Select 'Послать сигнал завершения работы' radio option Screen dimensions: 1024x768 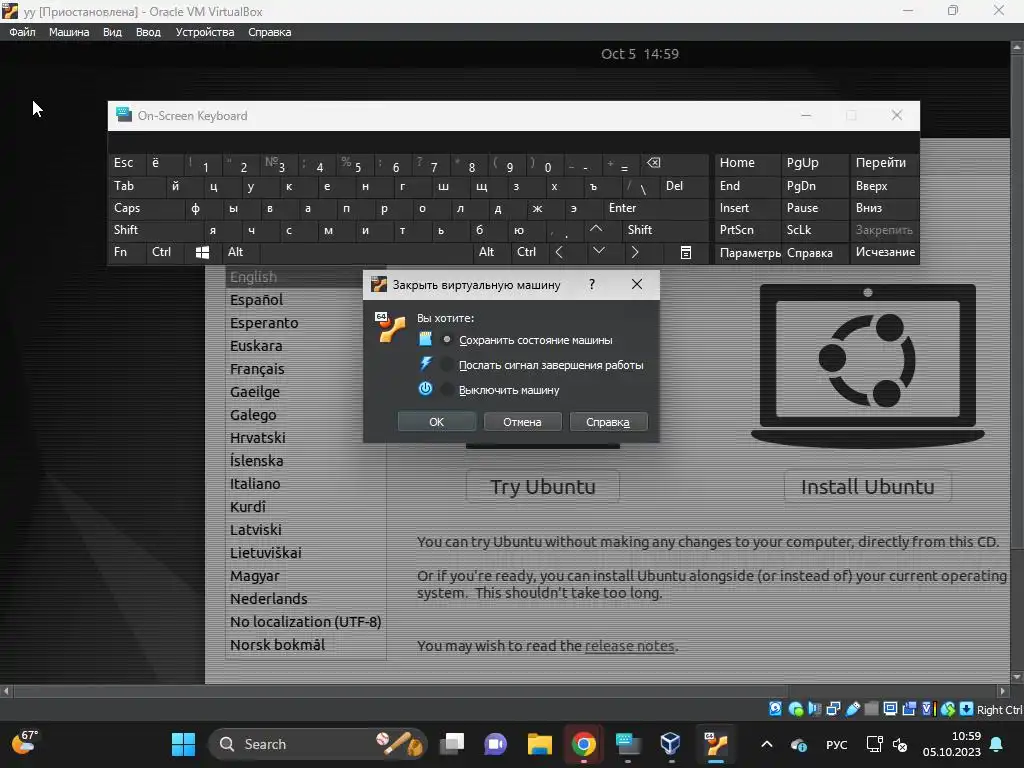coord(447,364)
